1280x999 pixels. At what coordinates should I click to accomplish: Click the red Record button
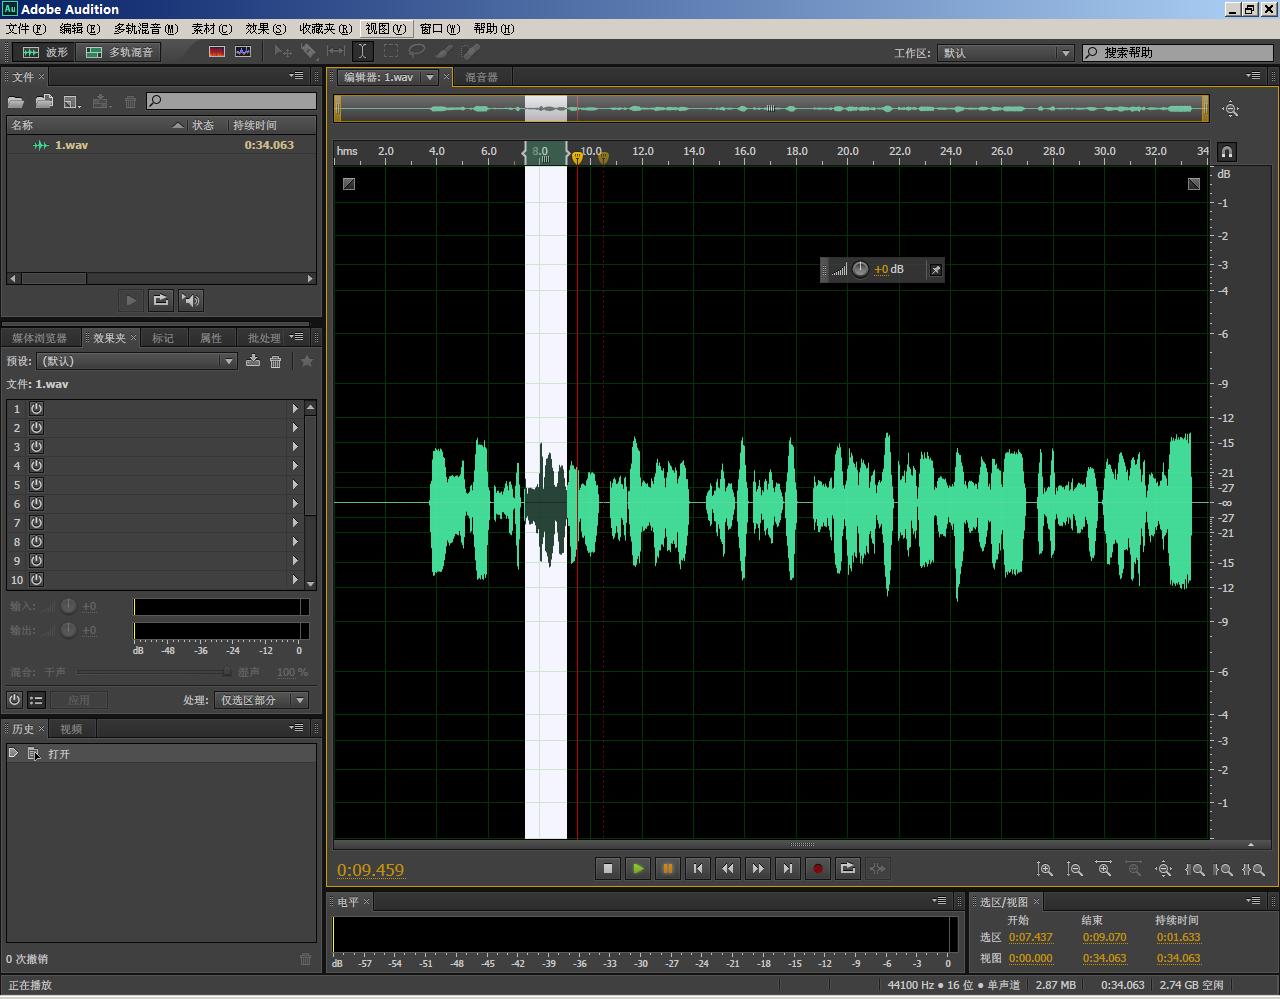[x=818, y=868]
